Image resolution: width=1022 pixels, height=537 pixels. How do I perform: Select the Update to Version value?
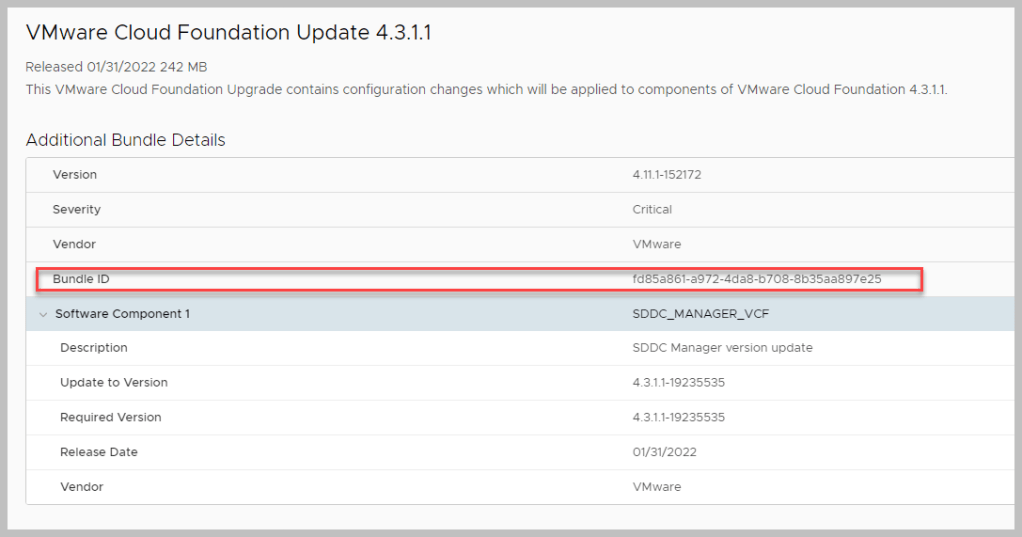pyautogui.click(x=678, y=383)
